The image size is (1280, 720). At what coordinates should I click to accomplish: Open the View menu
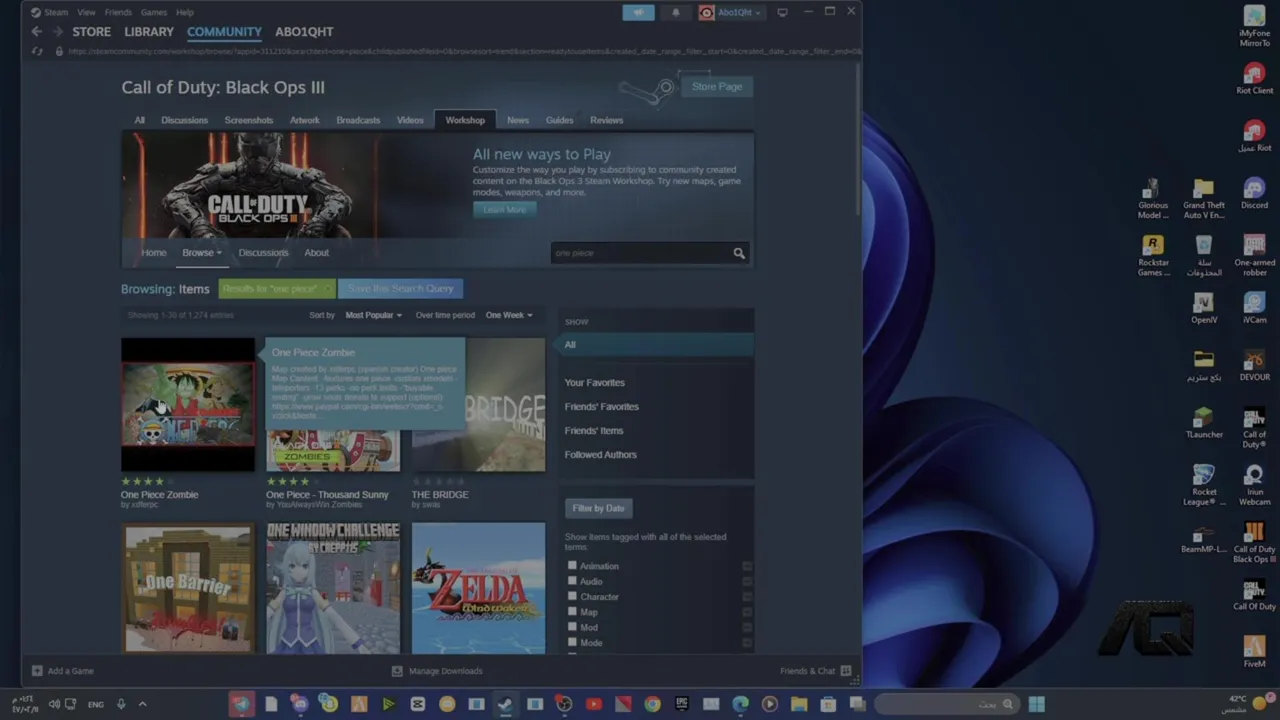click(x=87, y=12)
